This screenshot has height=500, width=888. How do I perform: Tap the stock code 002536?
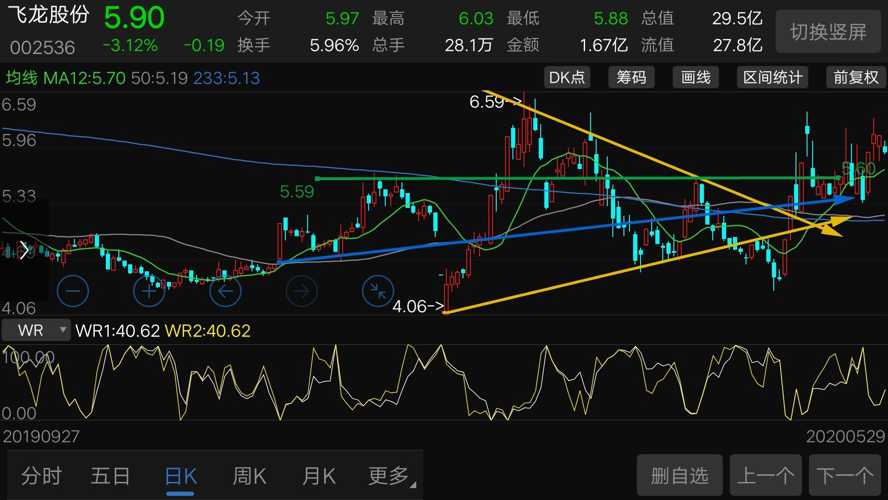42,47
